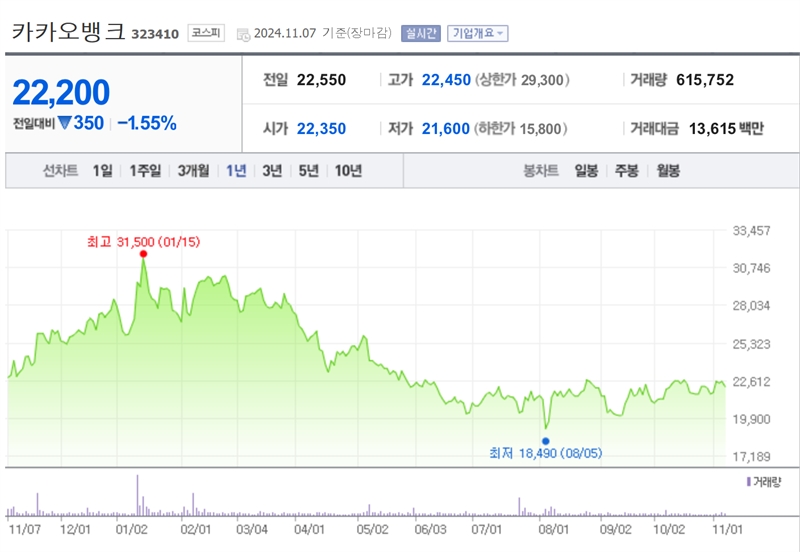
Task: Click the 저가 value 21,600
Action: point(445,129)
